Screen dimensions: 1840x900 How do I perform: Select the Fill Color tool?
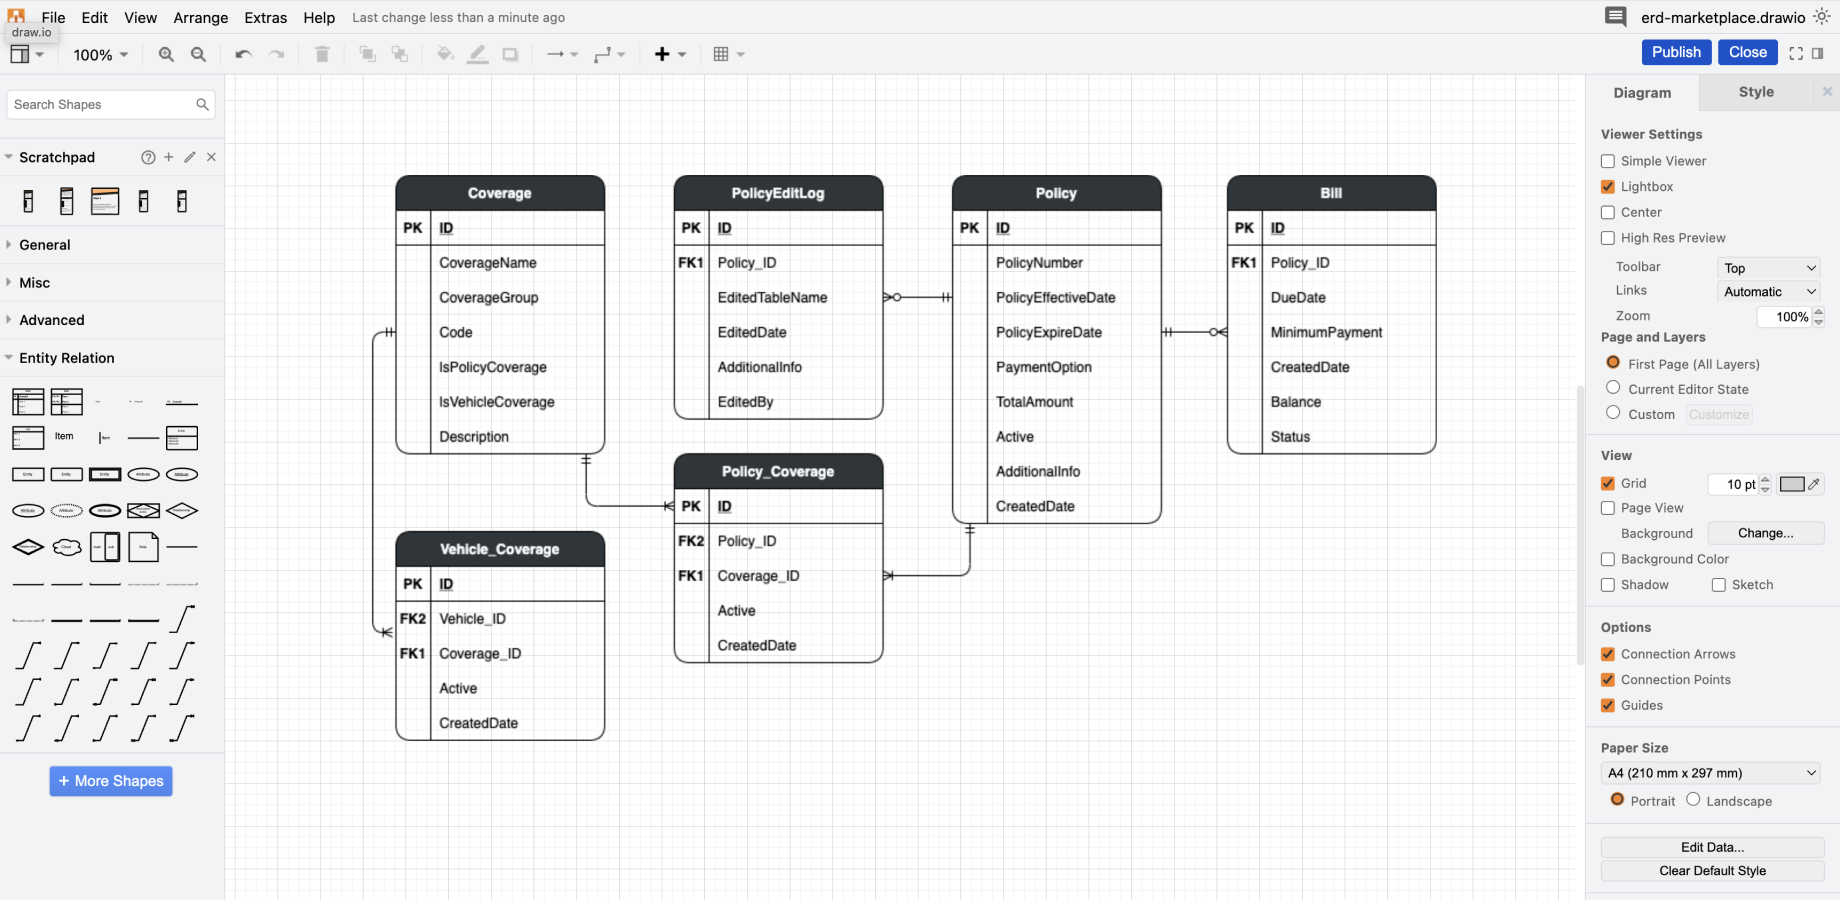click(445, 54)
